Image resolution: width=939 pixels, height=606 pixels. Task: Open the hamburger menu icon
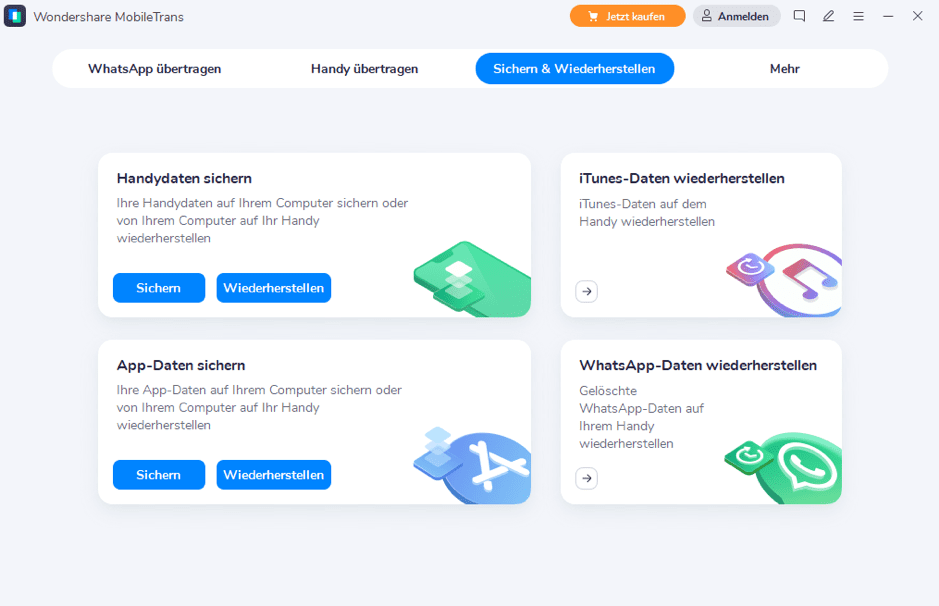[858, 16]
